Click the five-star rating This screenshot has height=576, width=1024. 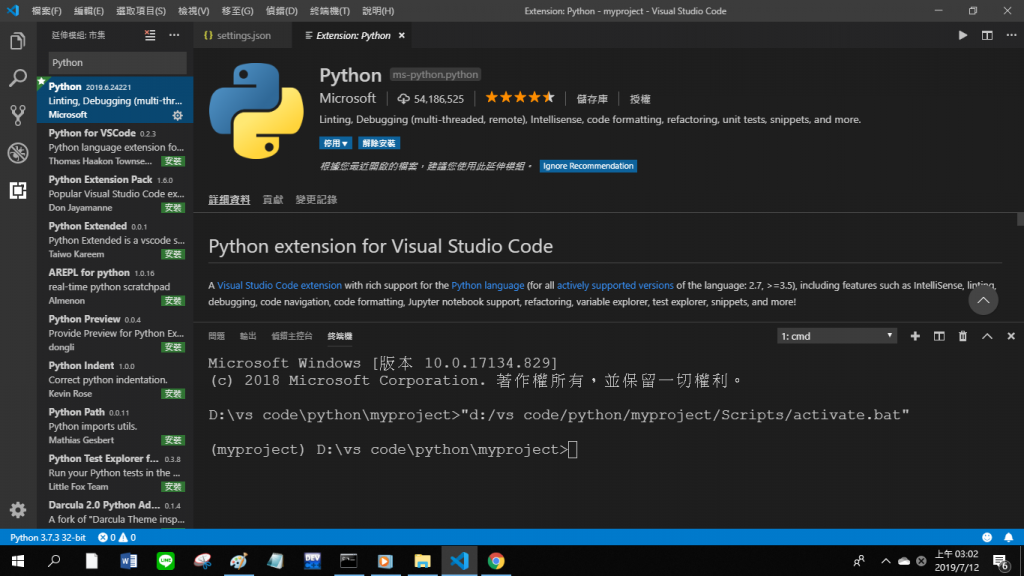pyautogui.click(x=520, y=98)
